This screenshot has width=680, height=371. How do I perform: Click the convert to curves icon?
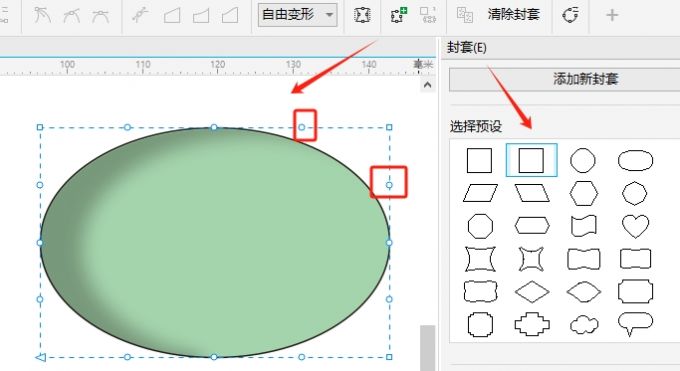570,16
